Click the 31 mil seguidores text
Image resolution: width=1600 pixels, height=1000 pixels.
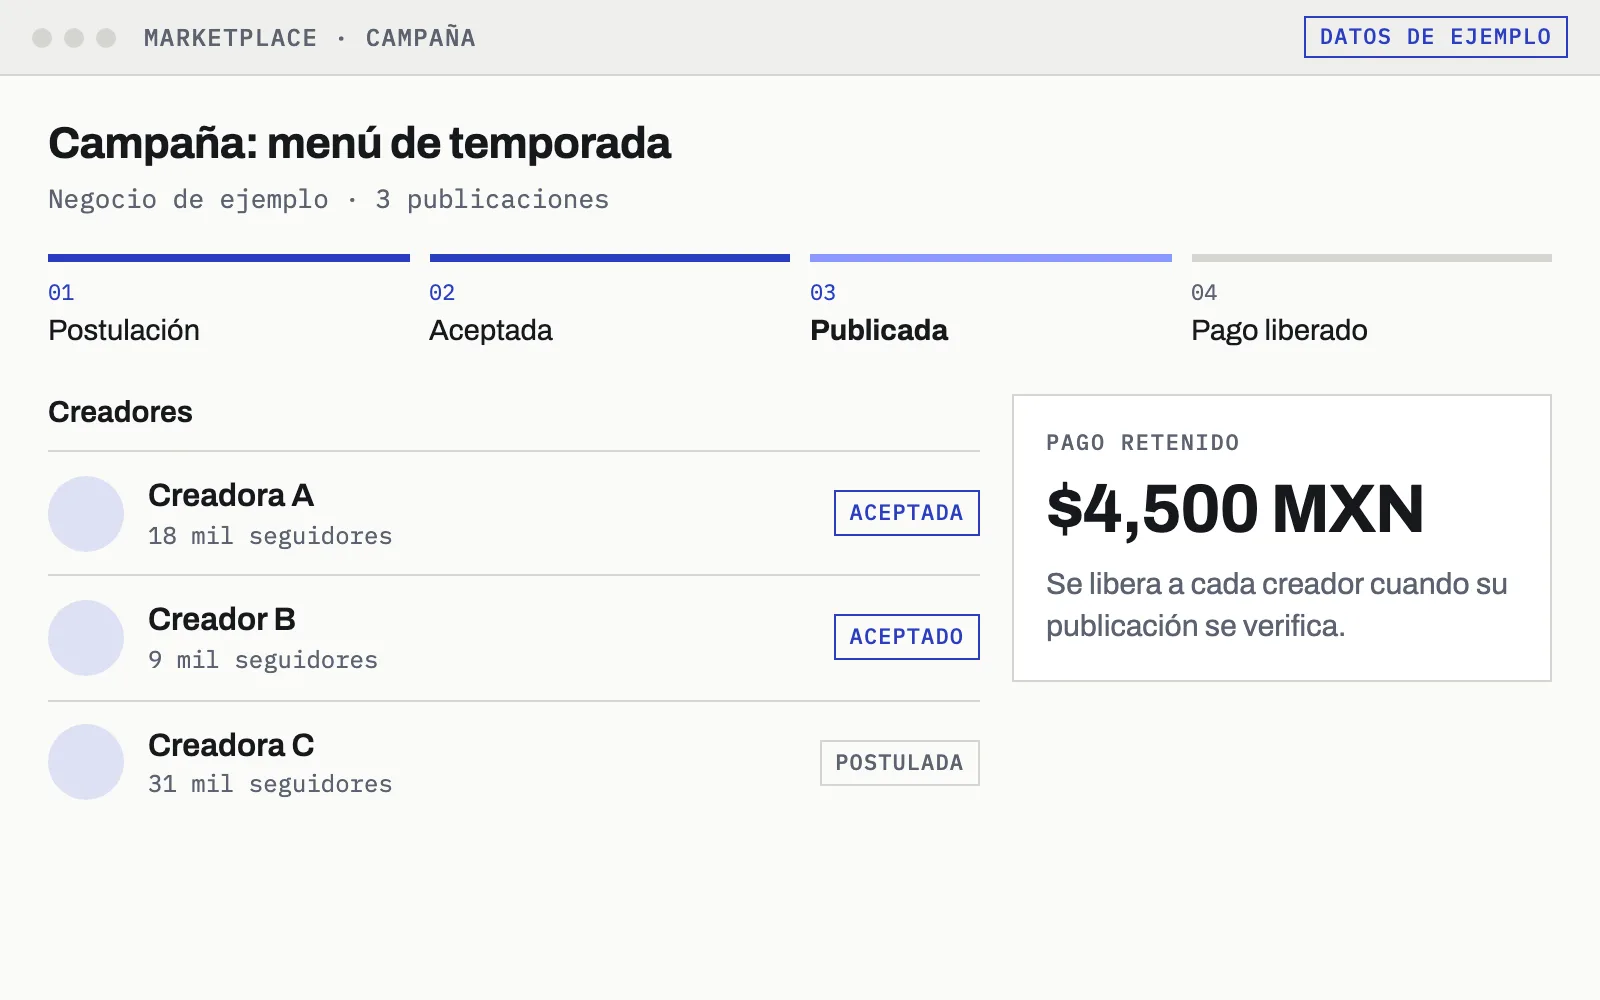tap(270, 784)
